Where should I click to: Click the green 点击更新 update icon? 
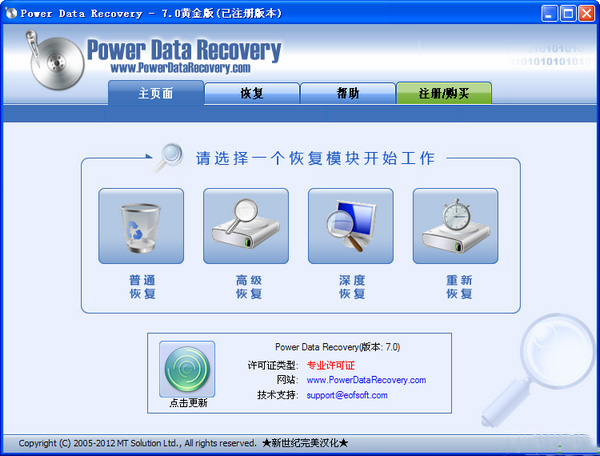pyautogui.click(x=187, y=369)
